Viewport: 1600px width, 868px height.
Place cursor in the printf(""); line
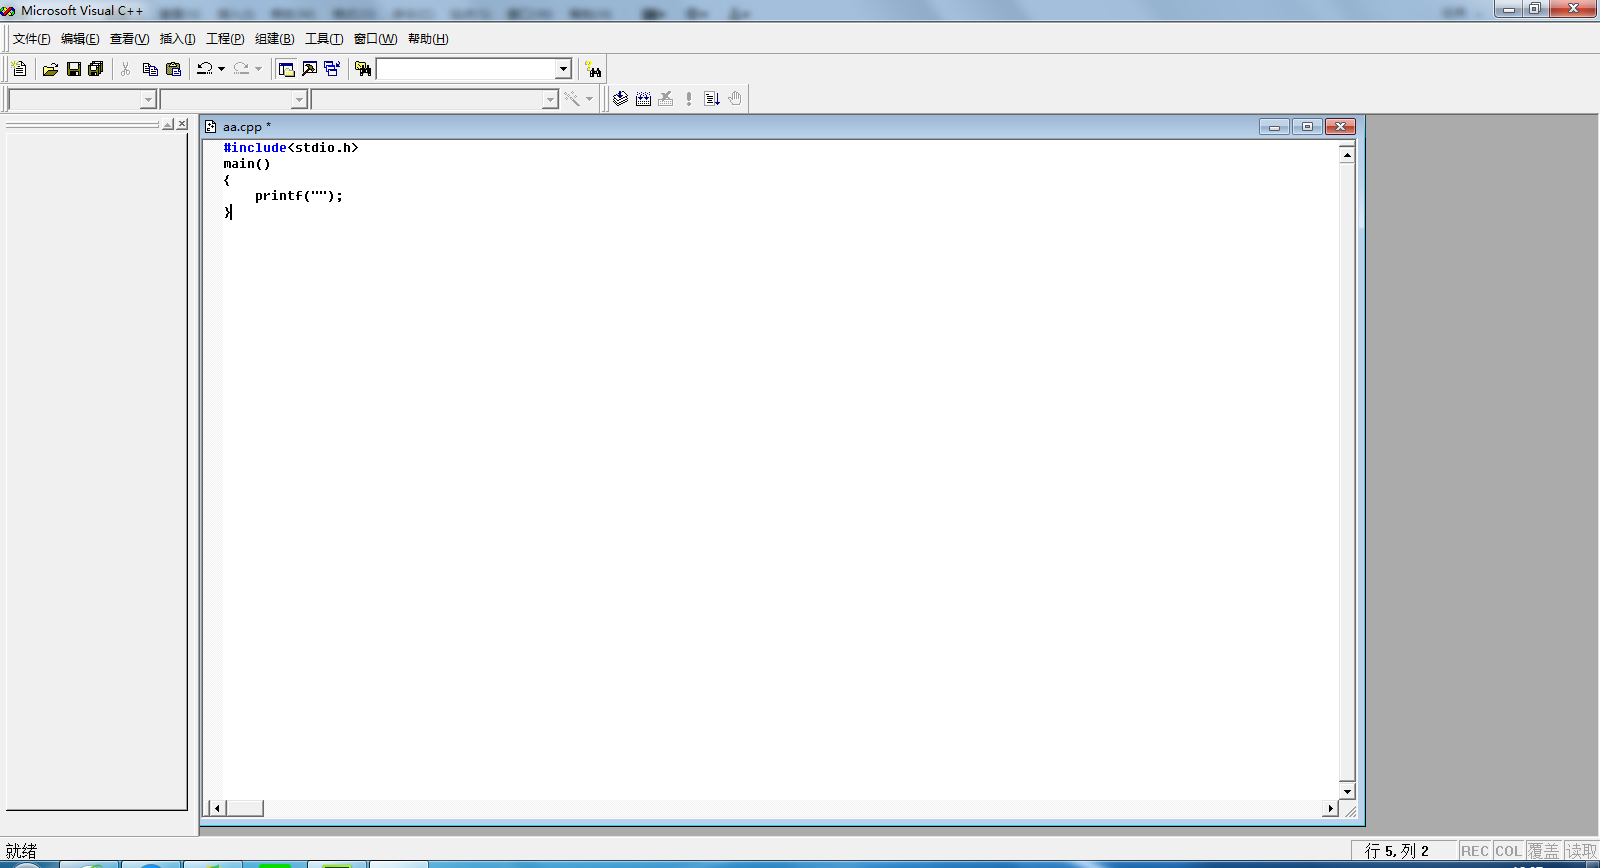click(298, 196)
